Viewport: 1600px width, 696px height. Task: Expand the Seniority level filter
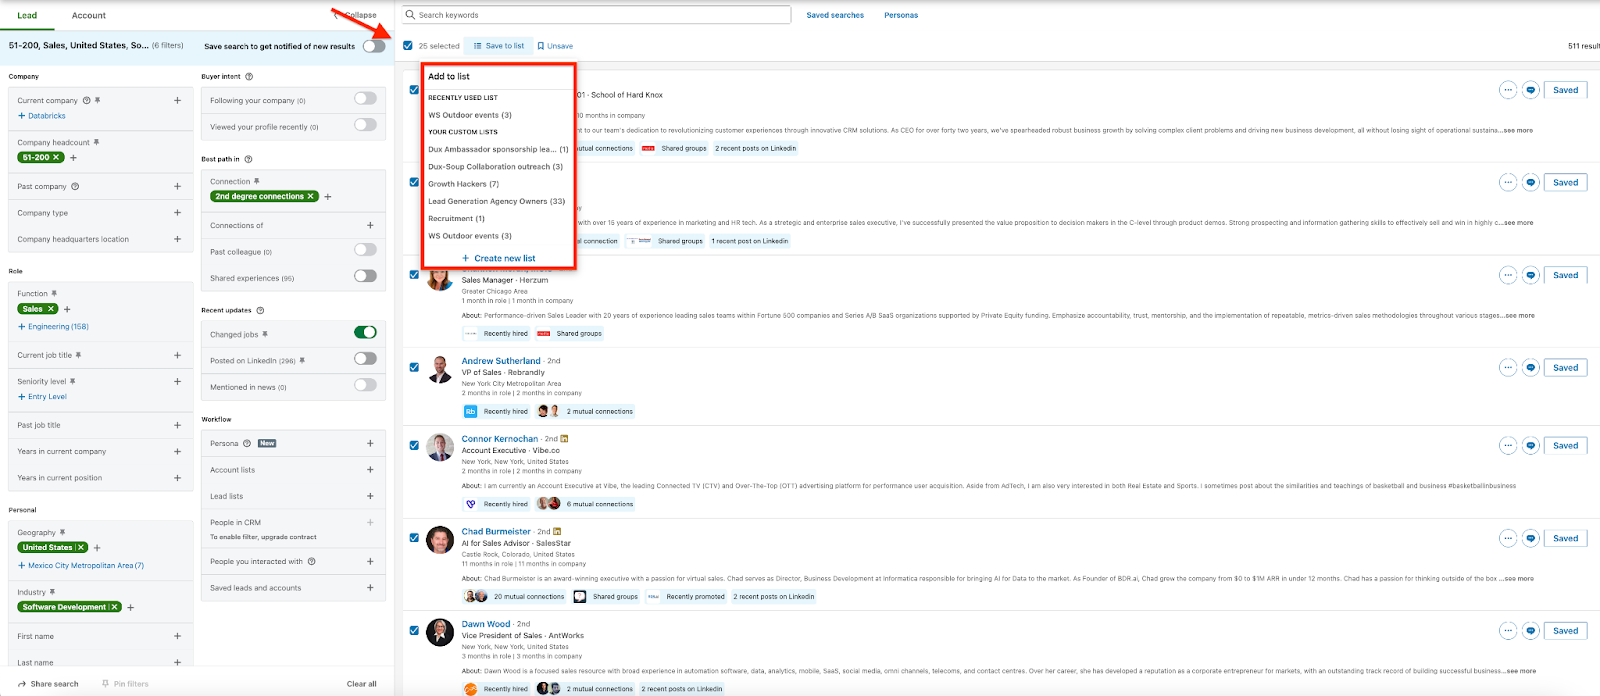[x=177, y=381]
